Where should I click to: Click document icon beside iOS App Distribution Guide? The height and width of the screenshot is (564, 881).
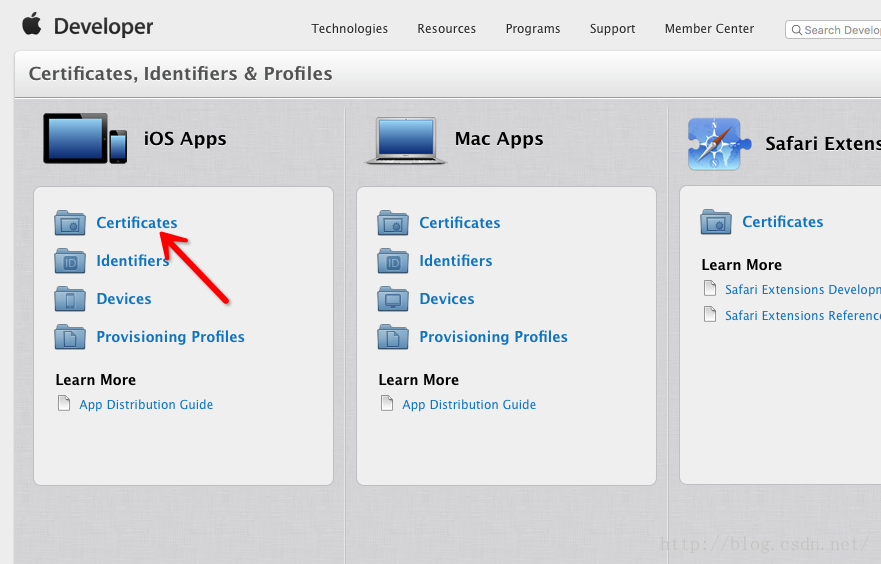click(x=64, y=403)
